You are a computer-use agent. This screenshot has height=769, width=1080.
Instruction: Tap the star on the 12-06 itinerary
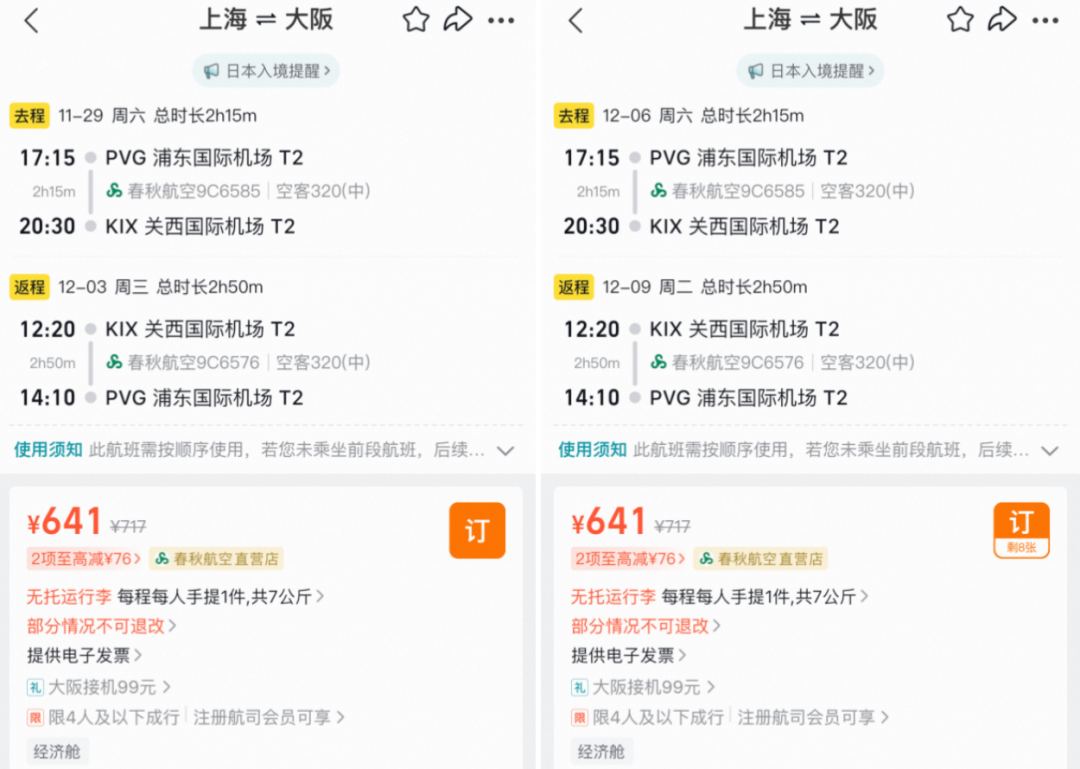[x=959, y=18]
